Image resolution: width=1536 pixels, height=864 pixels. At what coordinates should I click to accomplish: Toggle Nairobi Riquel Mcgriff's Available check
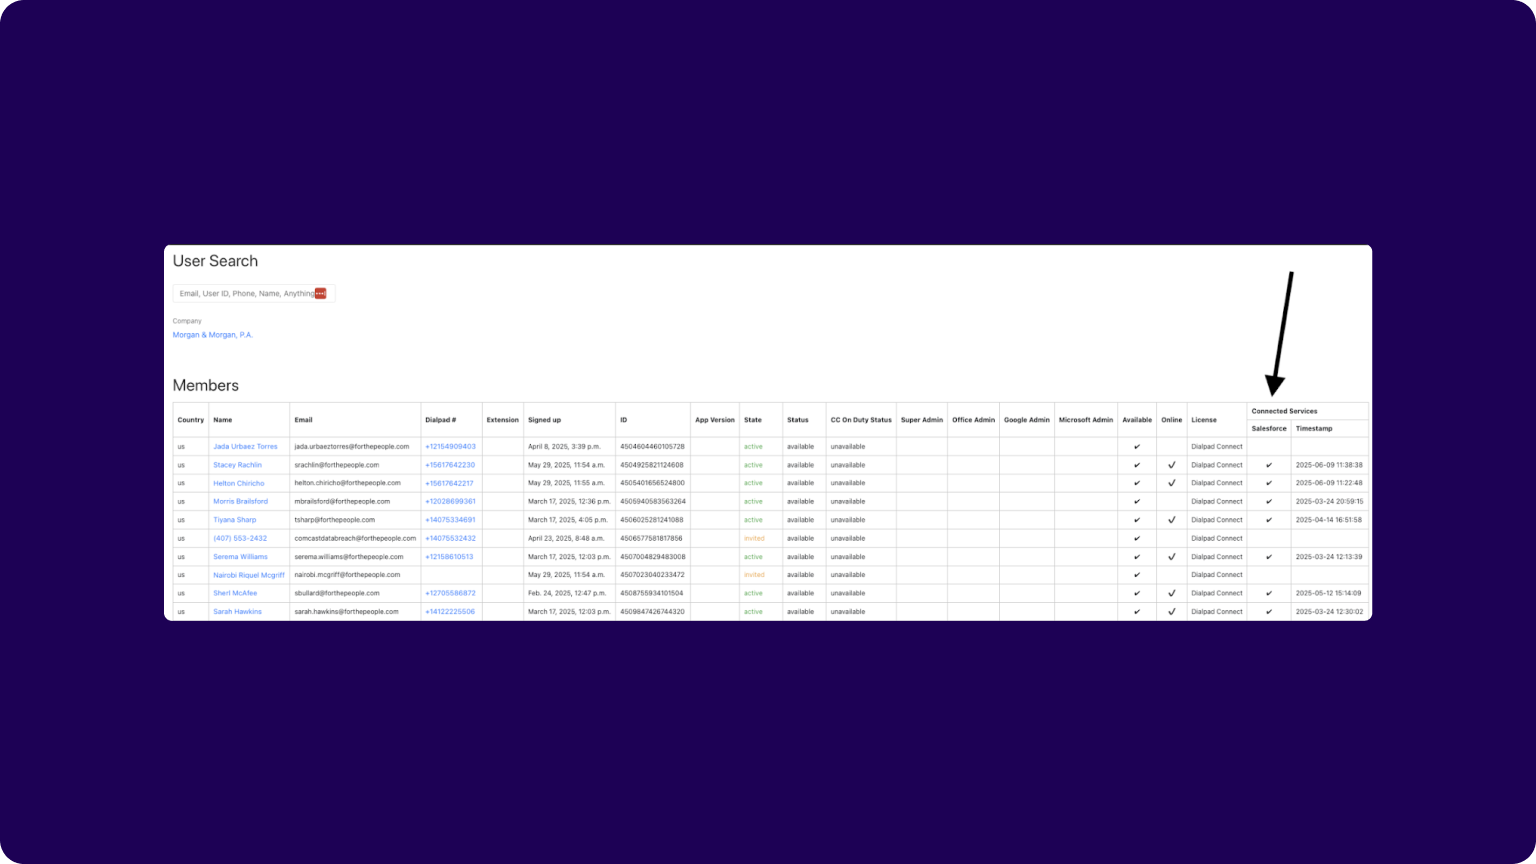coord(1137,574)
